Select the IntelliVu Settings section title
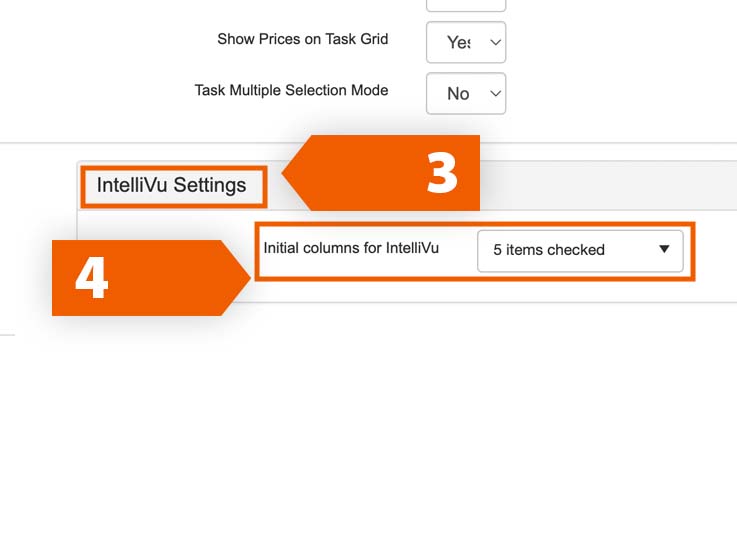Viewport: 737px width, 538px height. (x=172, y=186)
